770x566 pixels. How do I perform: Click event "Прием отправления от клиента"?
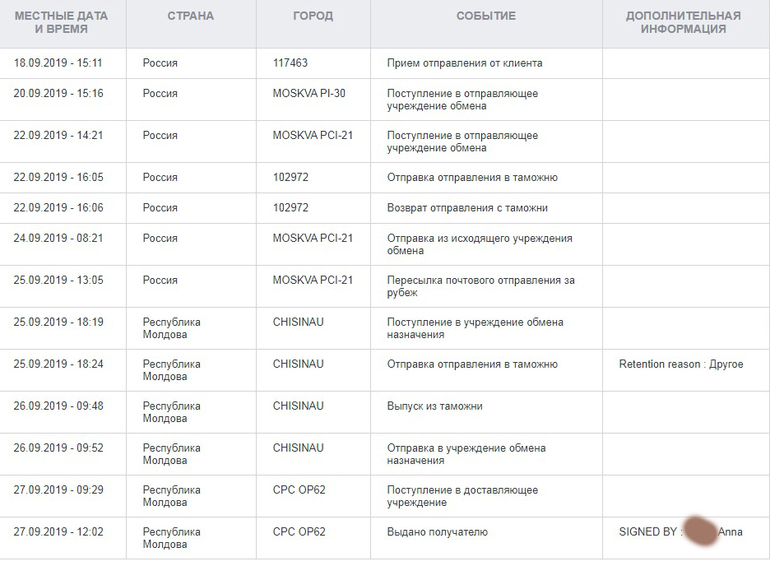[464, 63]
